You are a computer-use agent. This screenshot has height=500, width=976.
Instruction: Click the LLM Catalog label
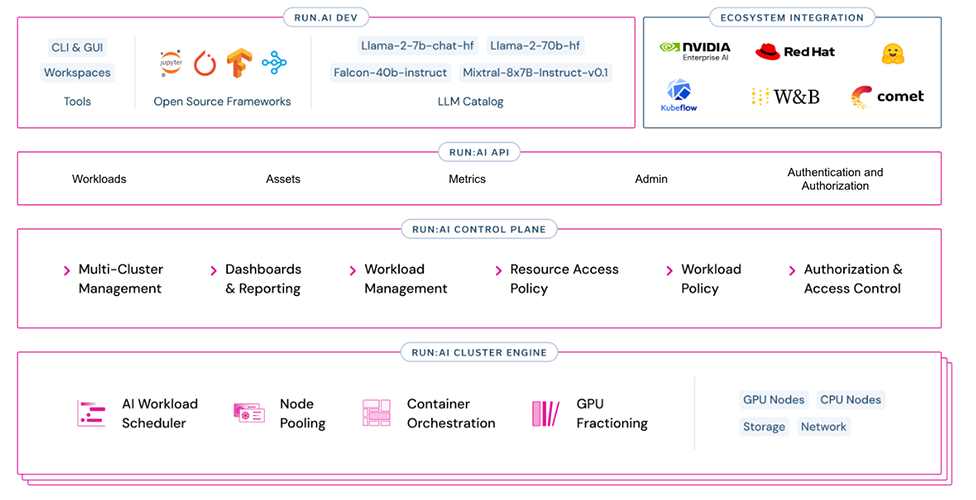pyautogui.click(x=471, y=101)
